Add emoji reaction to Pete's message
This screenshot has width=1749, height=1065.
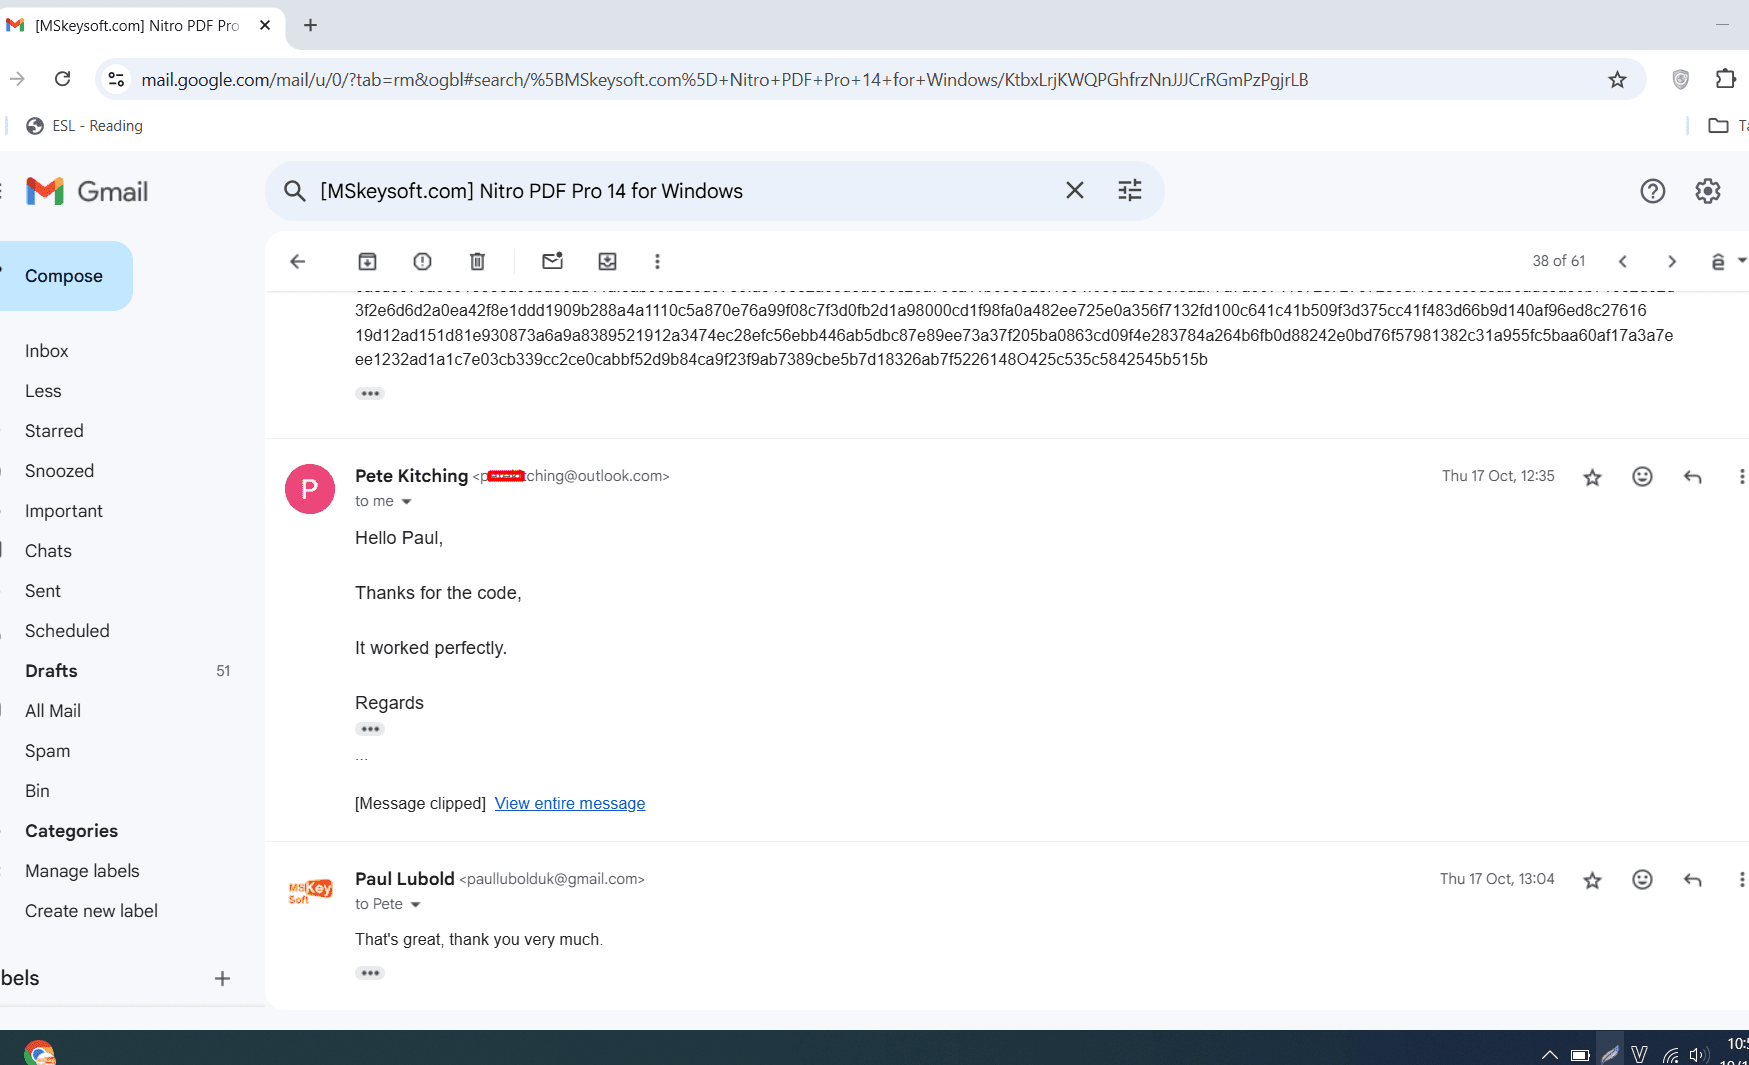(1642, 477)
